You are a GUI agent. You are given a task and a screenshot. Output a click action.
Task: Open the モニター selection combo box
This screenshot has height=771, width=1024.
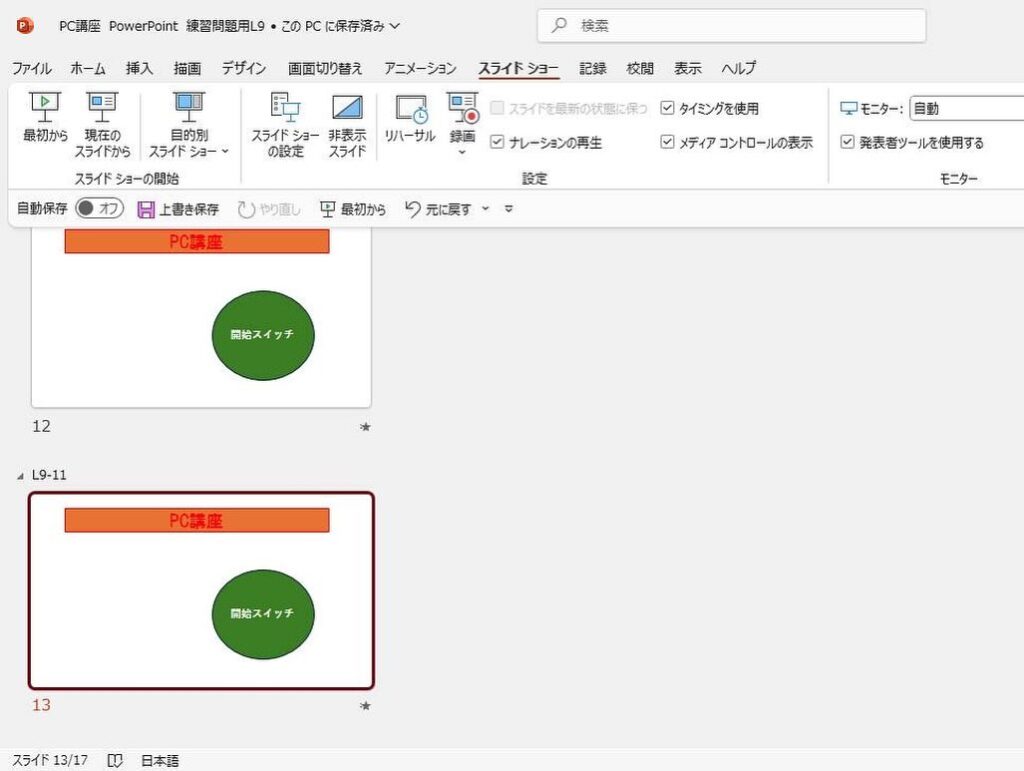965,108
